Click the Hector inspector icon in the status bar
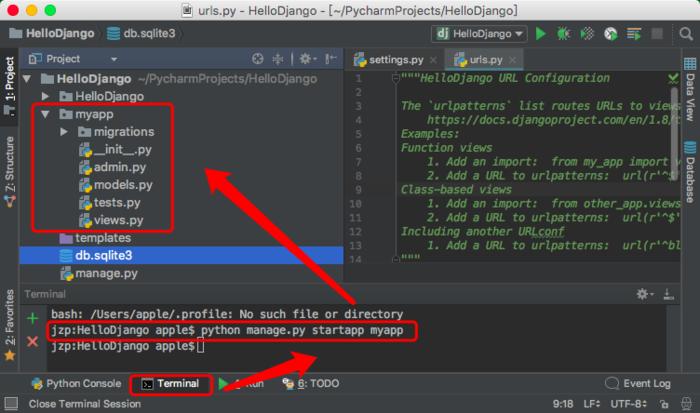This screenshot has height=413, width=700. [x=686, y=404]
